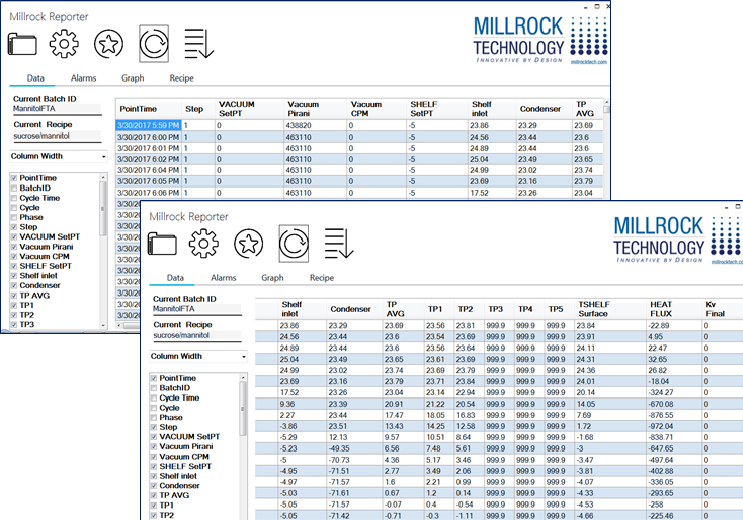743x520 pixels.
Task: Open Recipe tab in front window
Action: coord(322,278)
